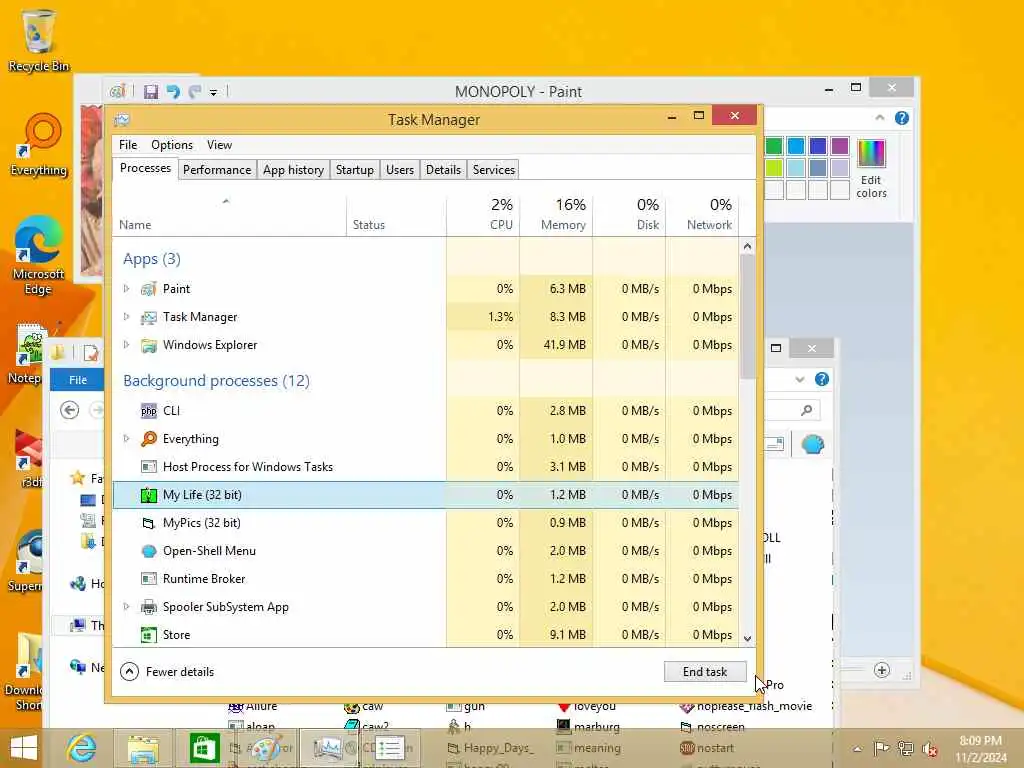Expand the Spooler SubSystem App group

tap(127, 606)
